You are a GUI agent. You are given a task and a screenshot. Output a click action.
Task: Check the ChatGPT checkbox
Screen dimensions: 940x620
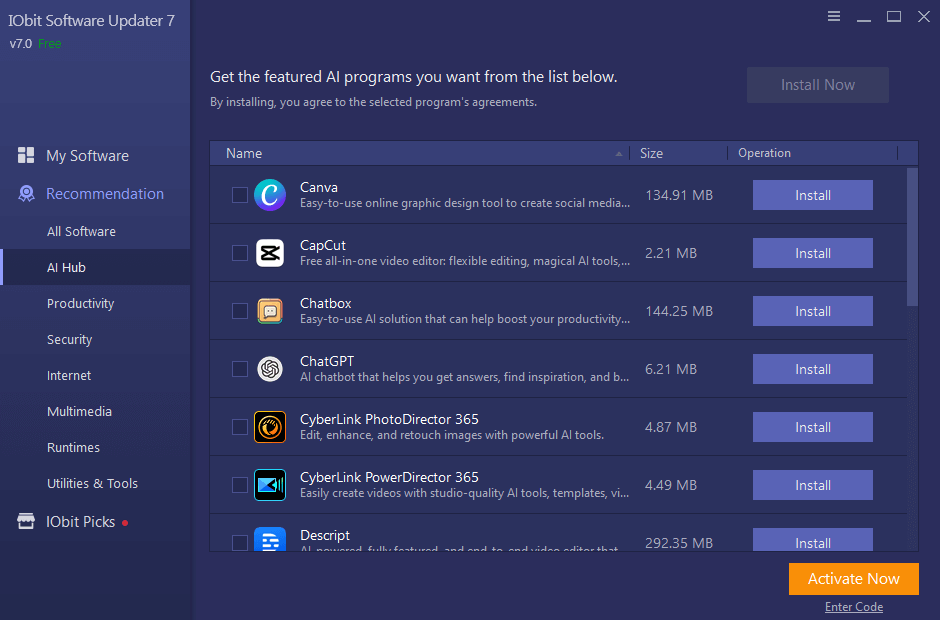[239, 369]
